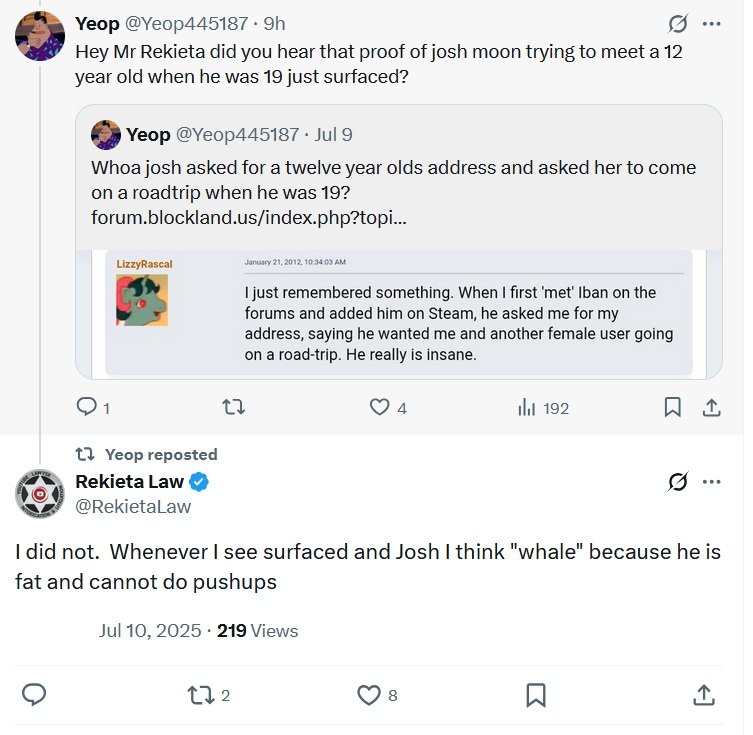Open forum.blockland.us link in quoted tweet
This screenshot has width=753, height=735.
249,215
